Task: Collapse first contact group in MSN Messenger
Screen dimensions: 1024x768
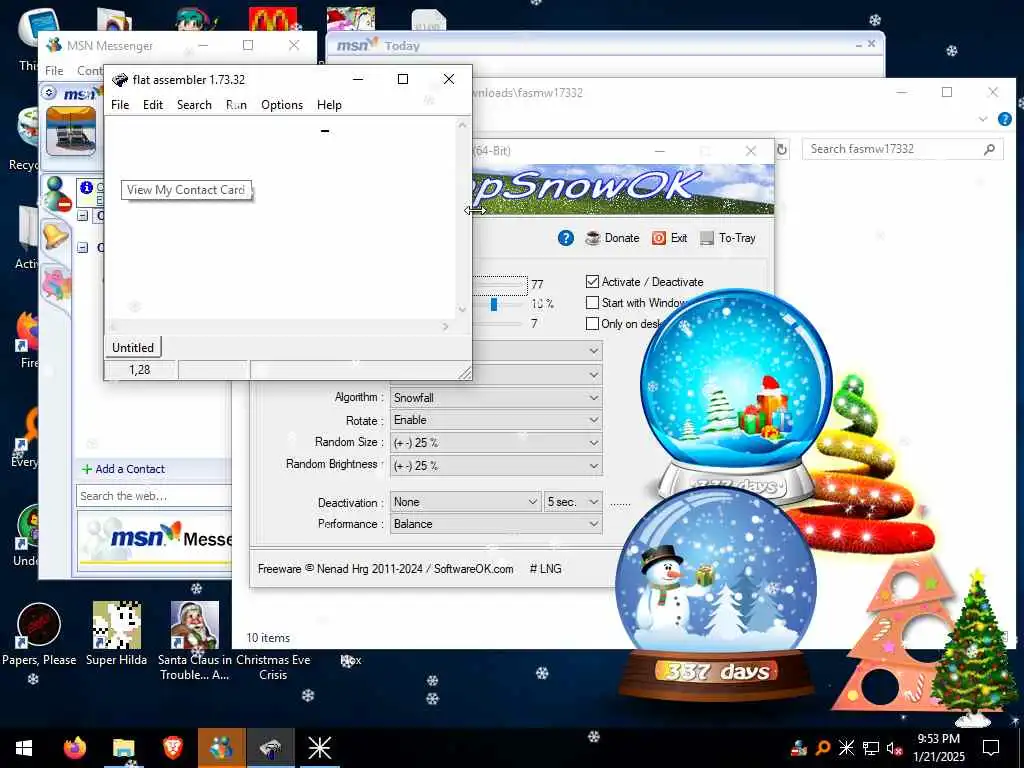Action: [83, 216]
